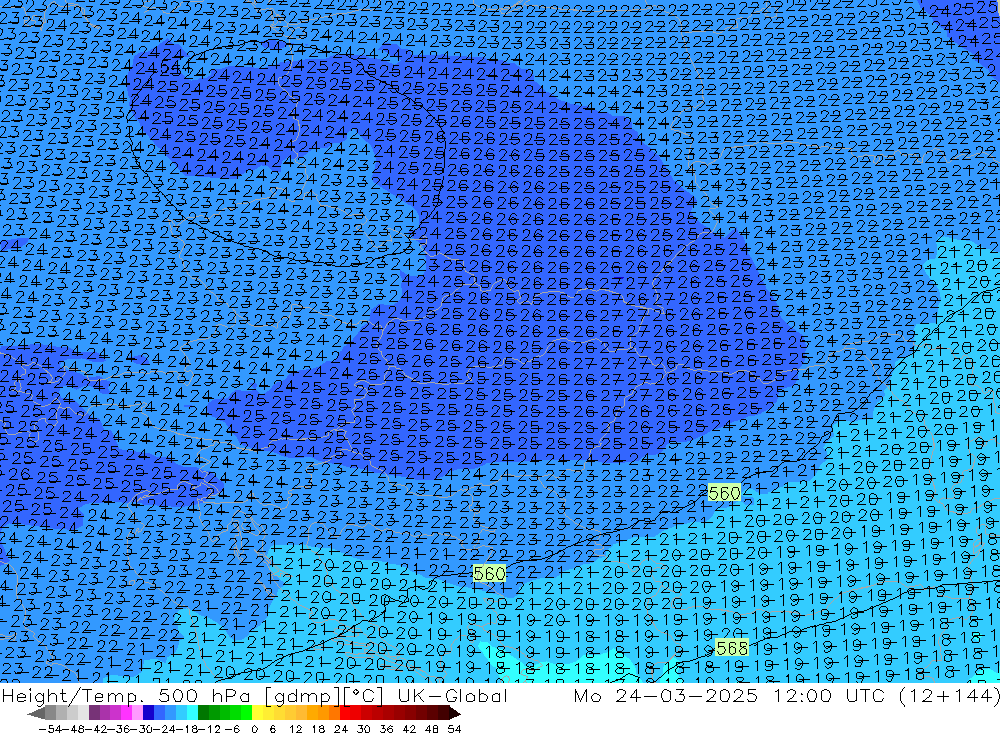Click the 568 contour label
This screenshot has width=1000, height=733.
[x=732, y=648]
